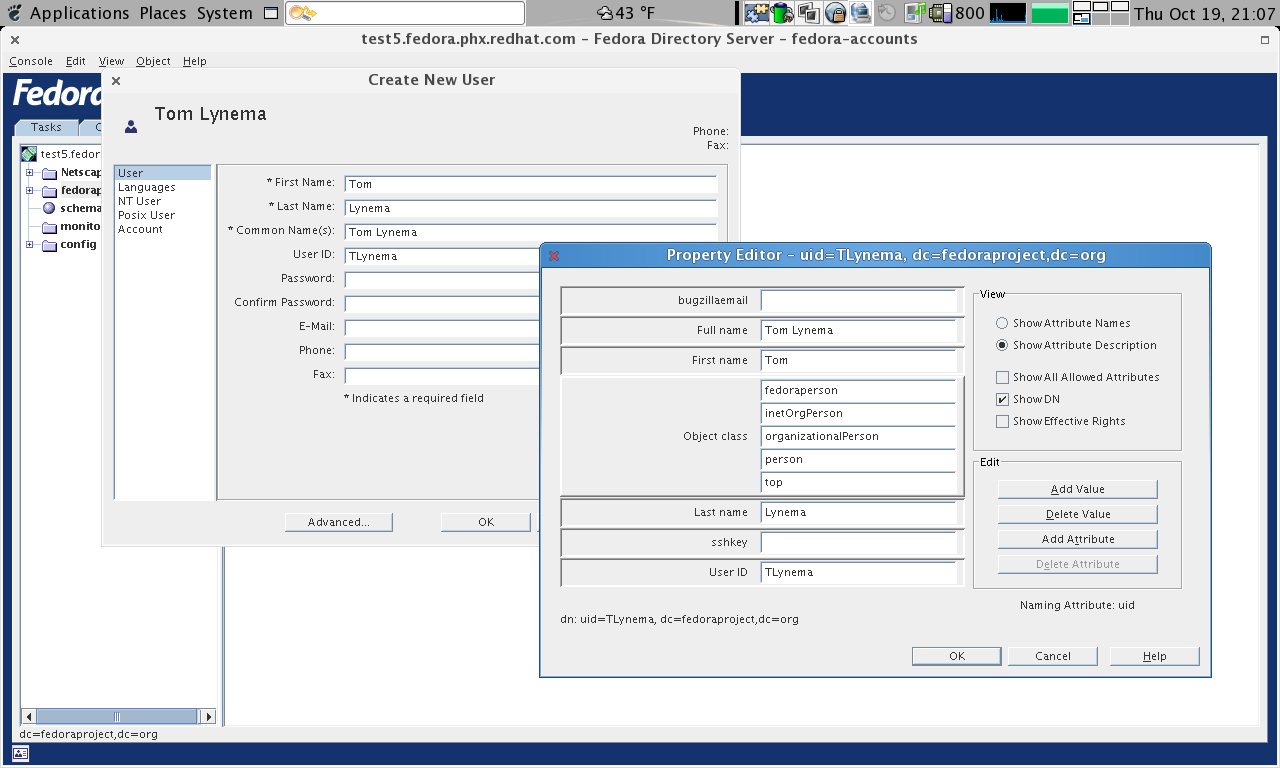Click the green network load applet
Screen dimensions: 1280x768
pos(1049,13)
